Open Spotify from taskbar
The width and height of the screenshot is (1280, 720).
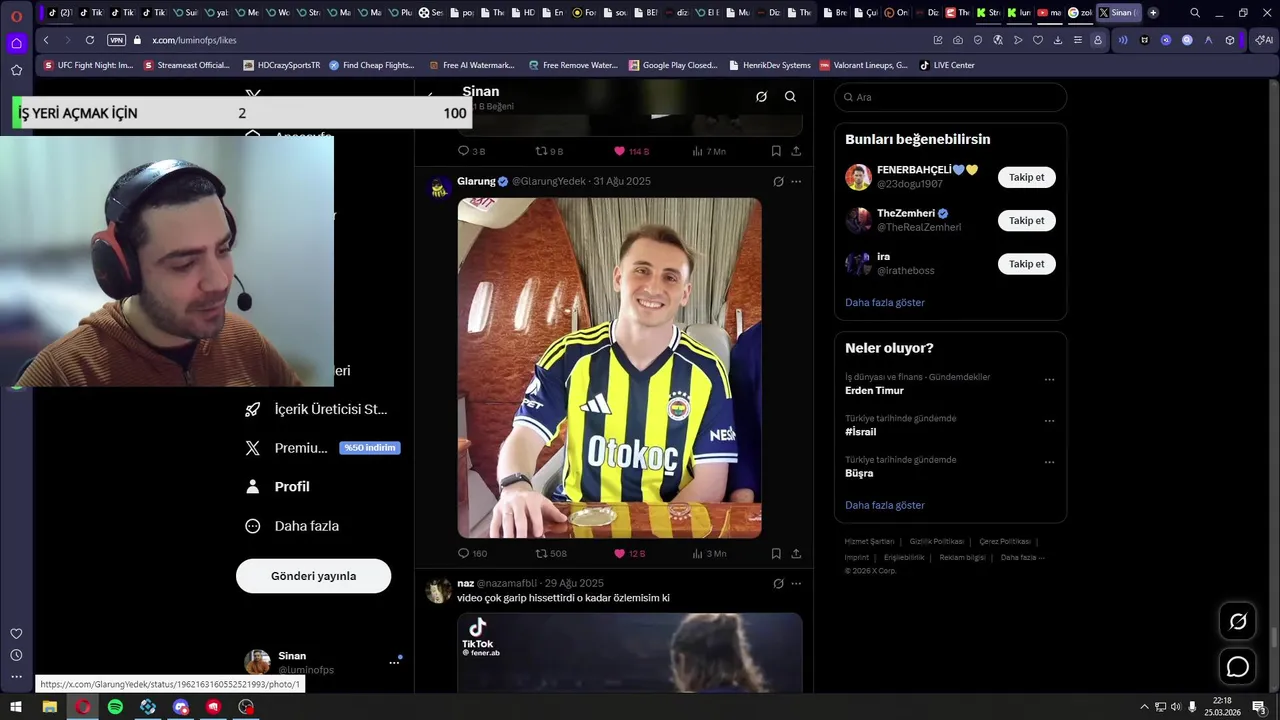click(x=115, y=707)
